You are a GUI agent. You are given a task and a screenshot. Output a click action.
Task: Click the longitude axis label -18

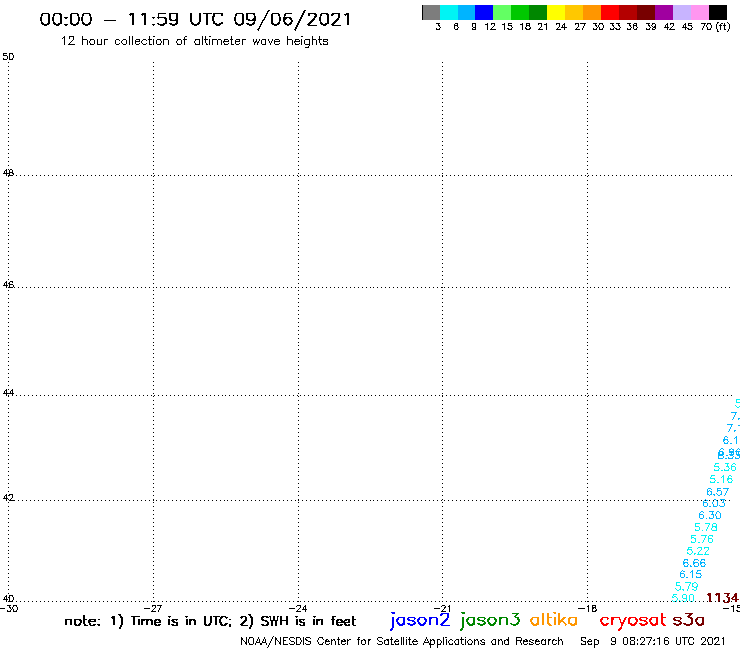pyautogui.click(x=587, y=608)
